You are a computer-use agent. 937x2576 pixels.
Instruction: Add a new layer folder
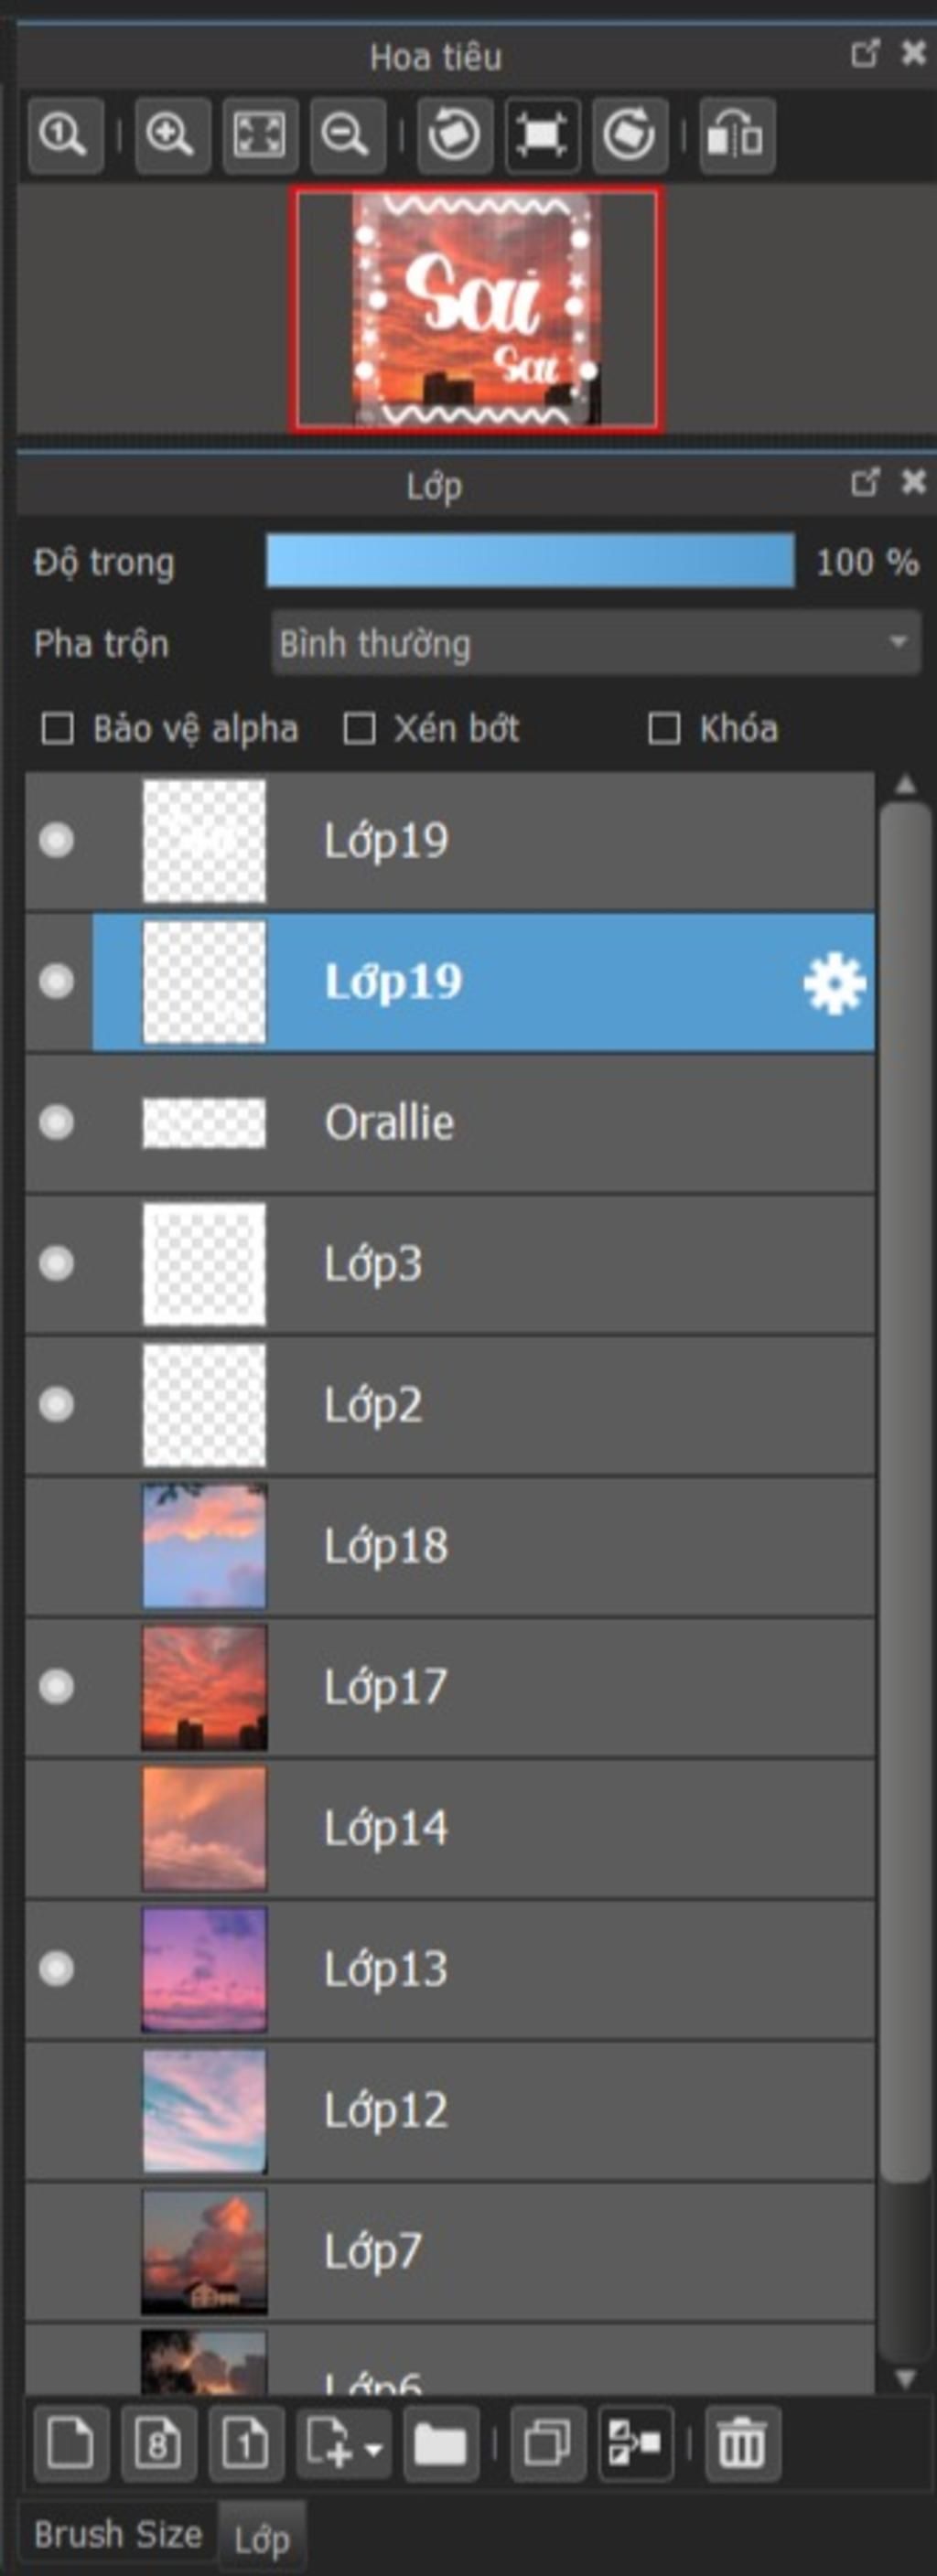click(x=440, y=2444)
